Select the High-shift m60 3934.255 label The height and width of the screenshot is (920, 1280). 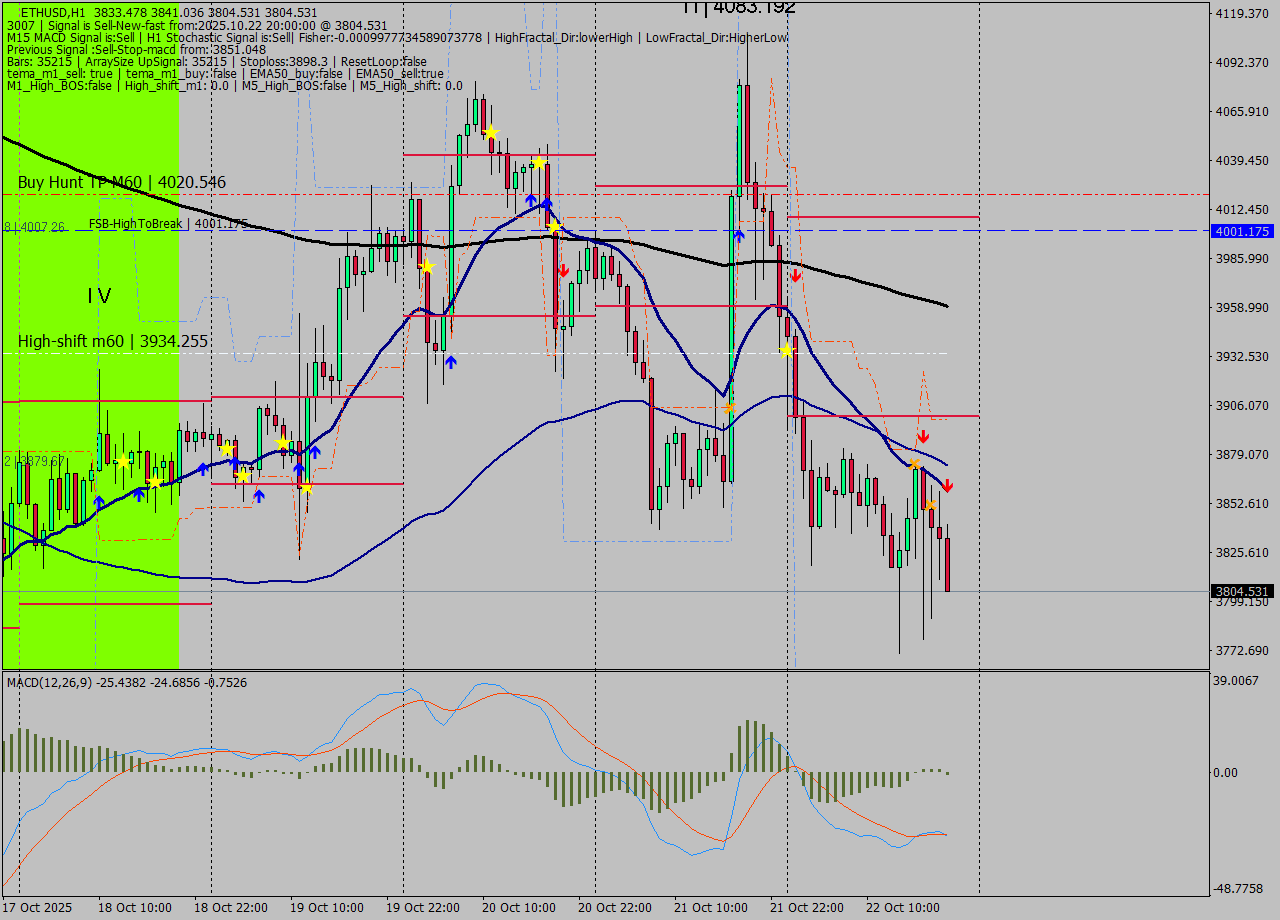(113, 341)
